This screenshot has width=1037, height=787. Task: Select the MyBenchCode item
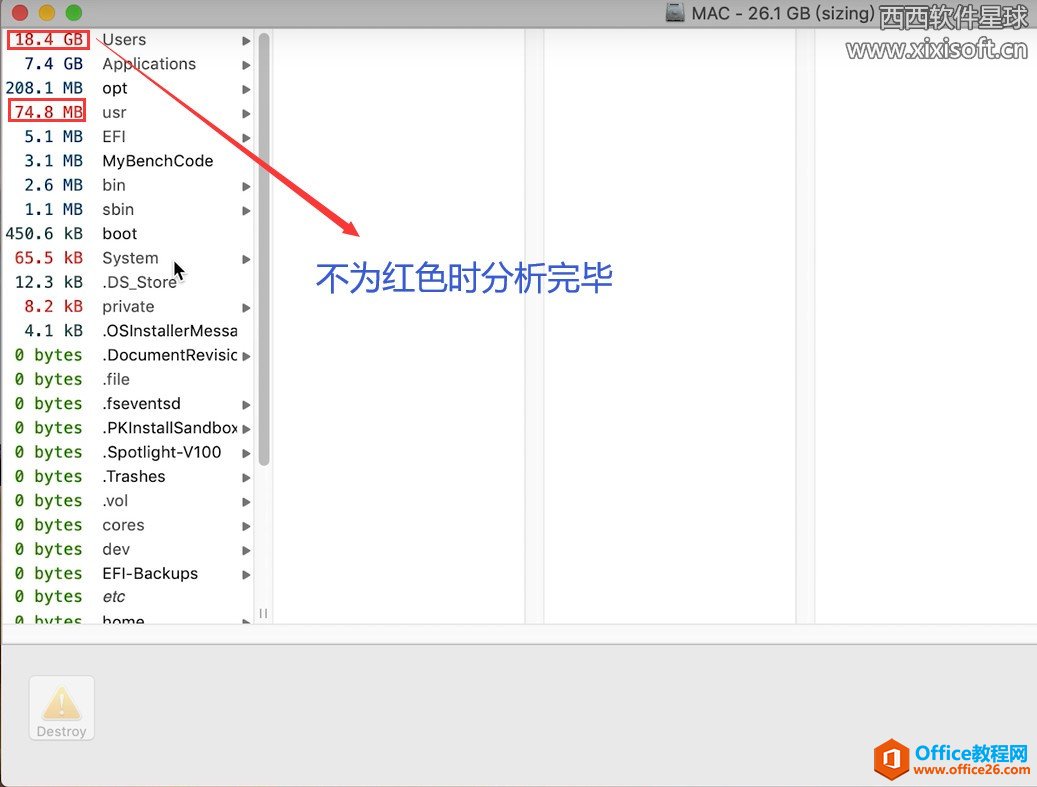point(157,161)
